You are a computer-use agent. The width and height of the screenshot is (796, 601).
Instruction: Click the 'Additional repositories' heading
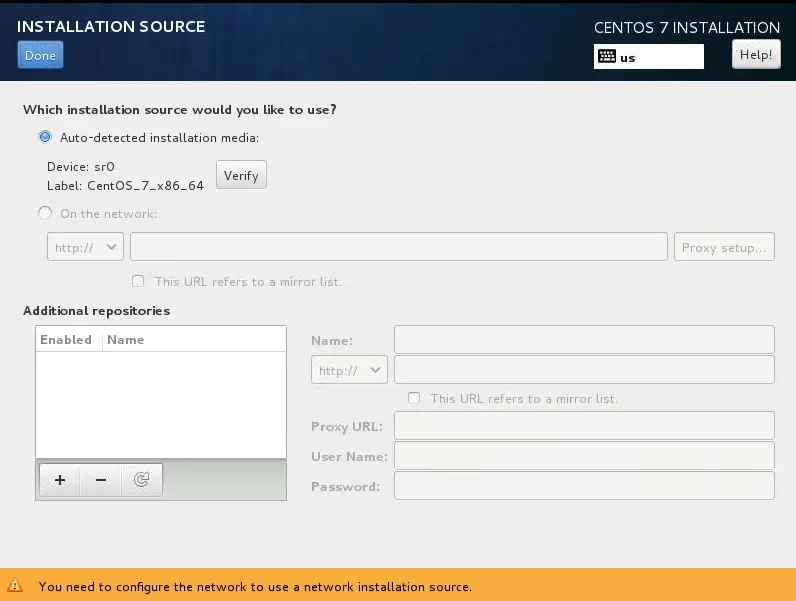[x=96, y=311]
